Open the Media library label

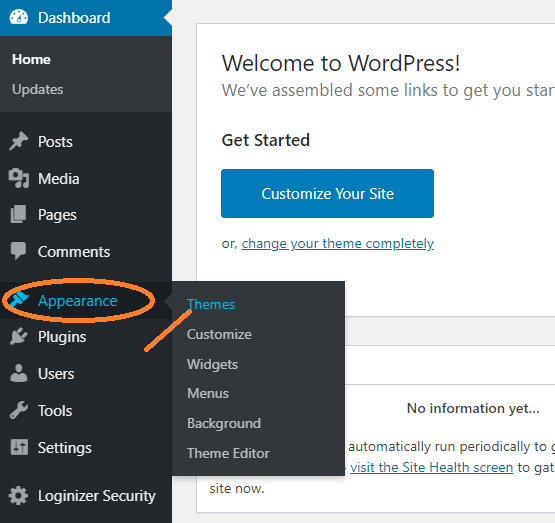click(x=59, y=179)
